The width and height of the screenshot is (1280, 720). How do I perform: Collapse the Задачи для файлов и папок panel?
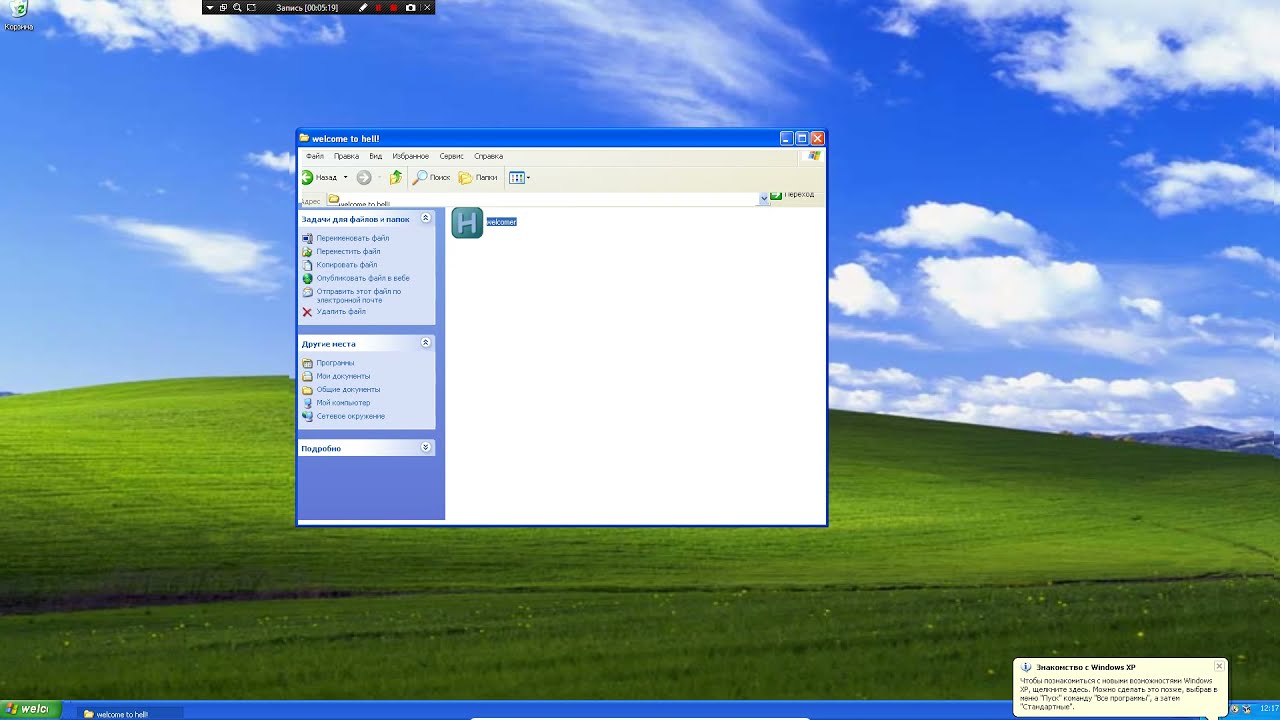426,218
